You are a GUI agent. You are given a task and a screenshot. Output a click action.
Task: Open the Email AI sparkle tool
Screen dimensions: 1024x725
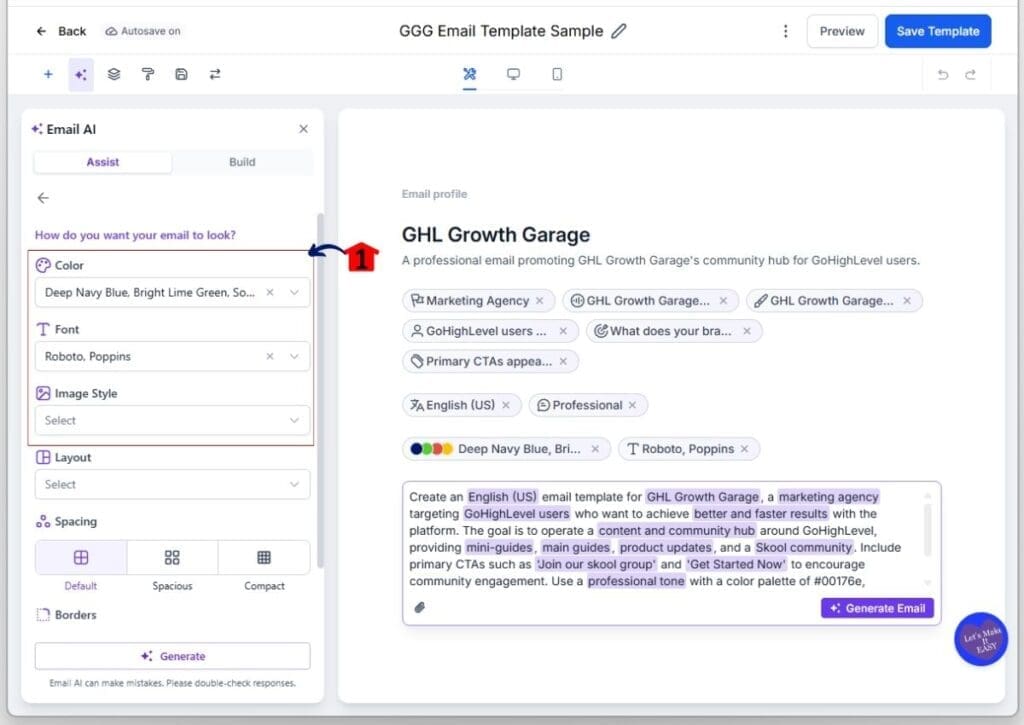tap(81, 74)
